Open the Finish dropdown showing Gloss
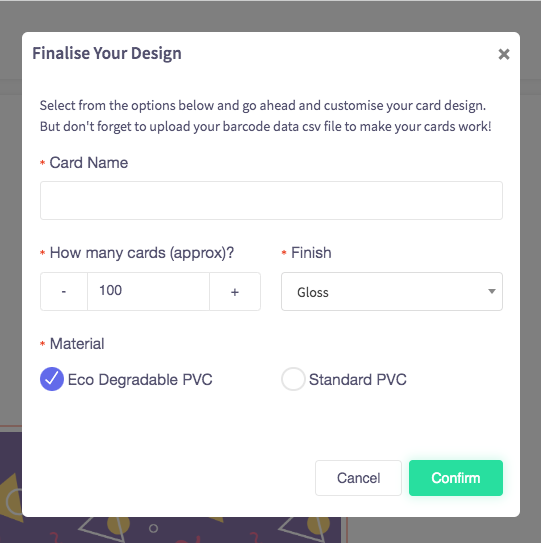The image size is (541, 543). [392, 291]
